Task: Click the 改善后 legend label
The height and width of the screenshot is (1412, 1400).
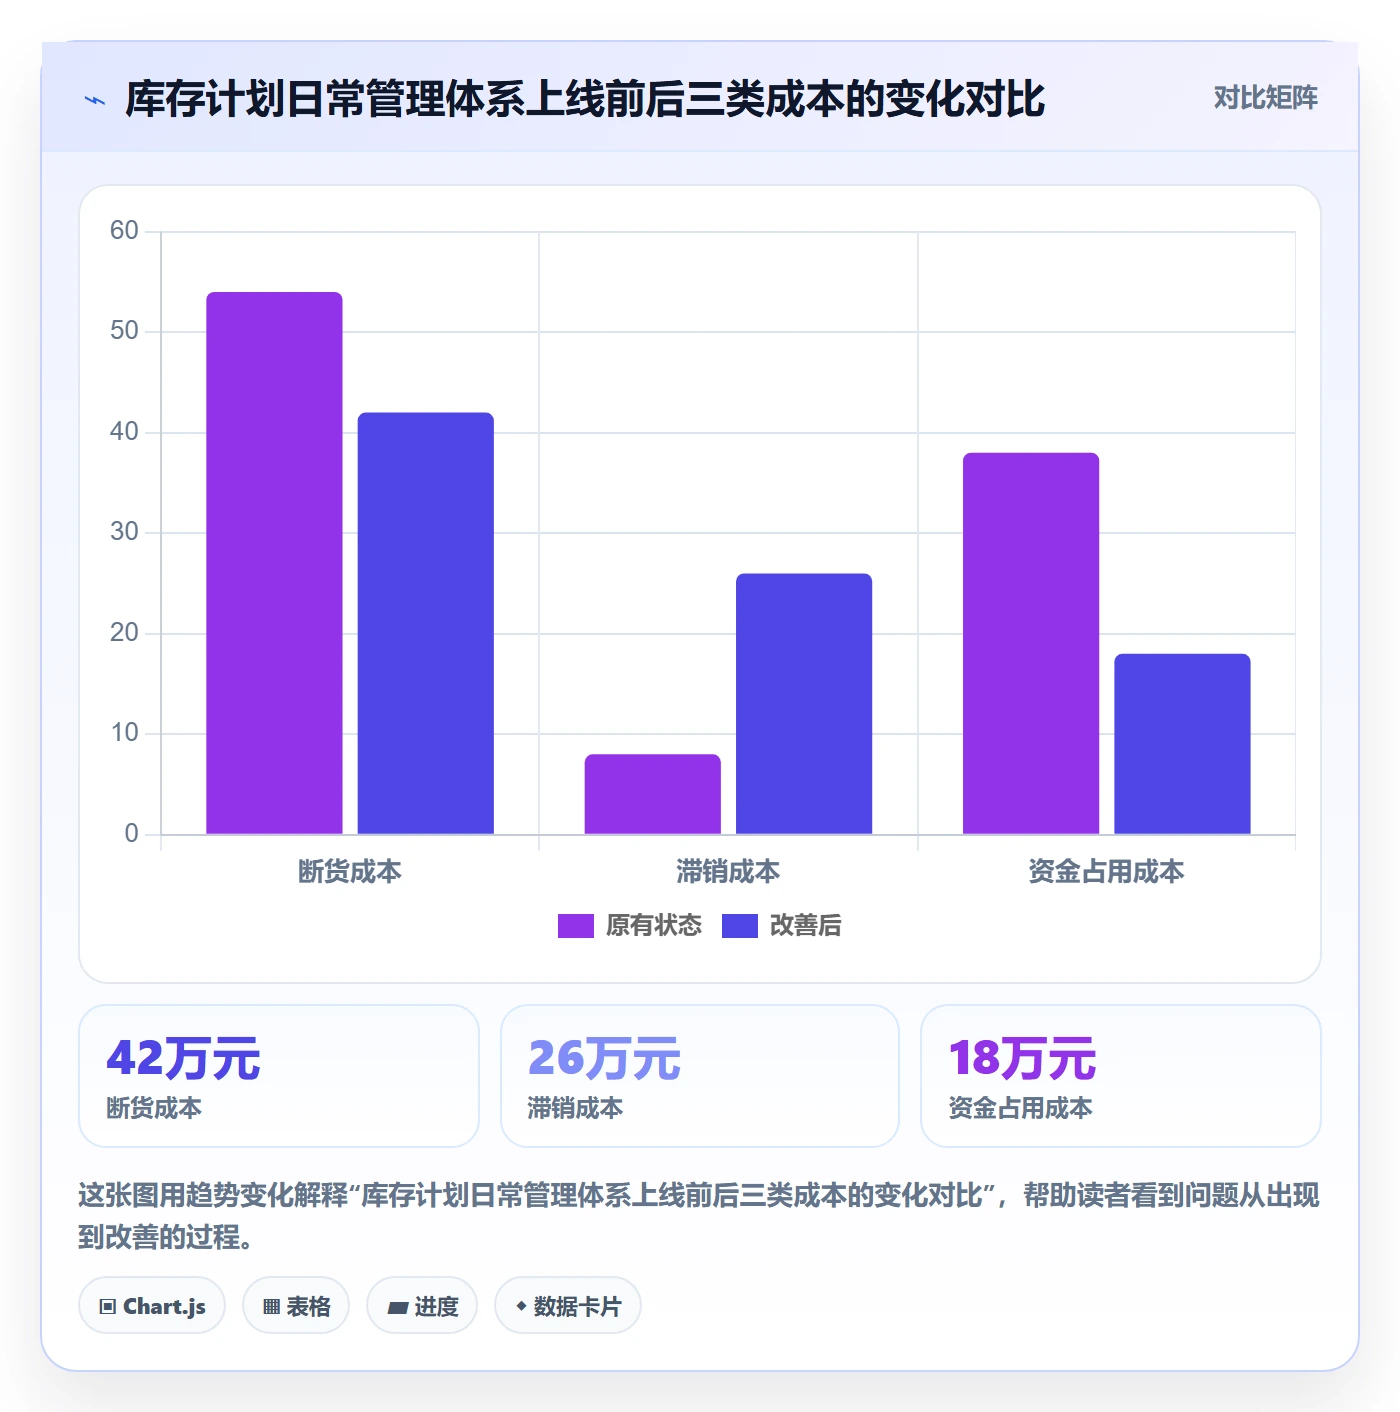Action: (x=805, y=926)
